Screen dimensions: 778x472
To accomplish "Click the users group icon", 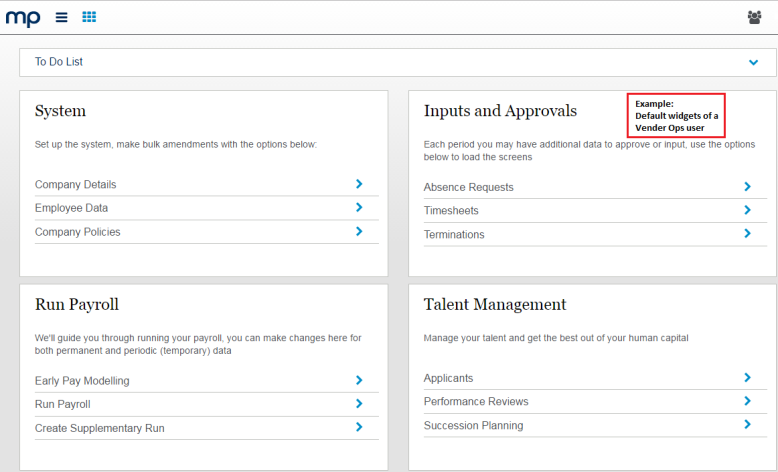I will click(754, 17).
